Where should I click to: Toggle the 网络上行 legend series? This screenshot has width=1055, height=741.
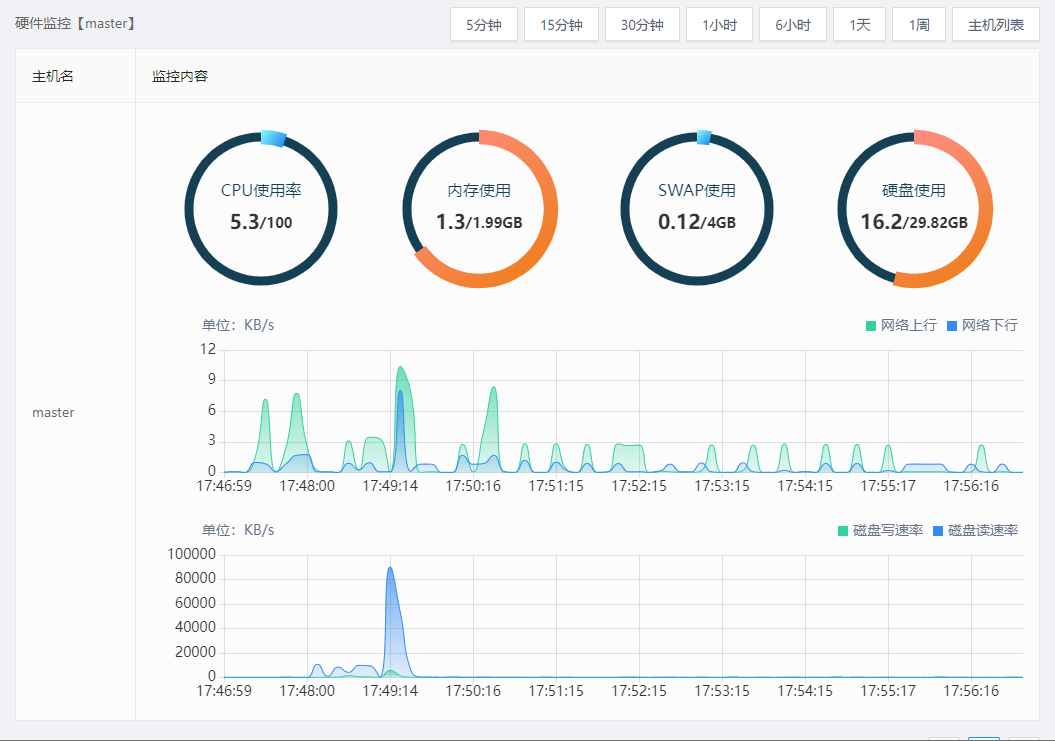[901, 325]
